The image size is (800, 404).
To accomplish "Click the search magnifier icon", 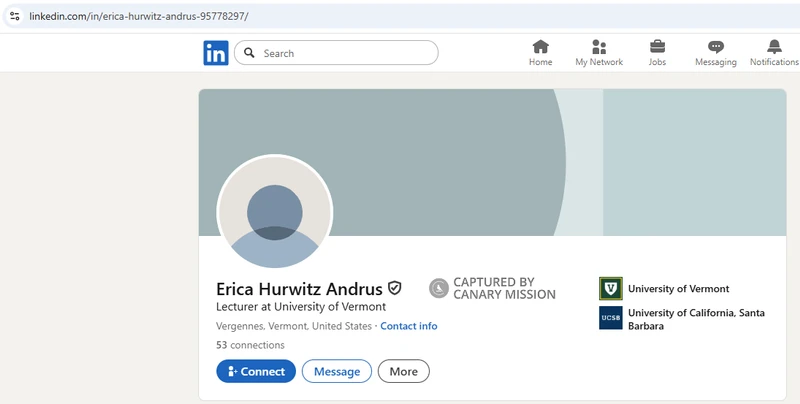I will 249,53.
